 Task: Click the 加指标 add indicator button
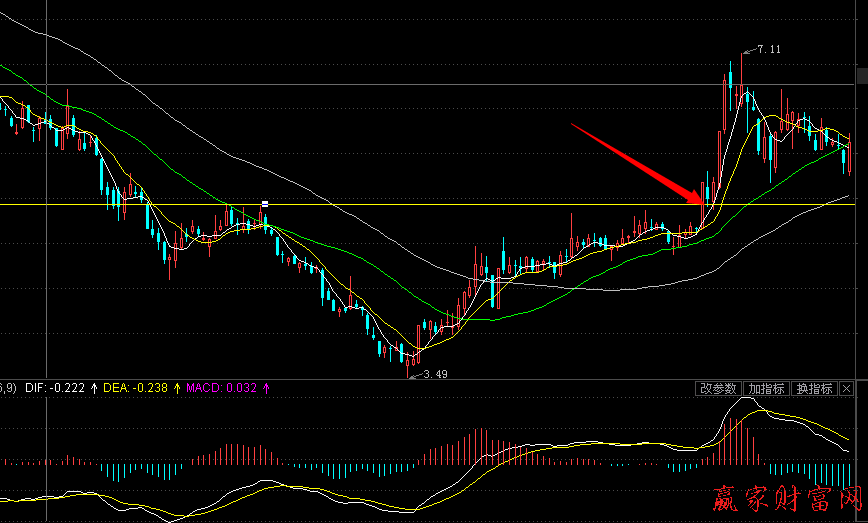[x=766, y=388]
